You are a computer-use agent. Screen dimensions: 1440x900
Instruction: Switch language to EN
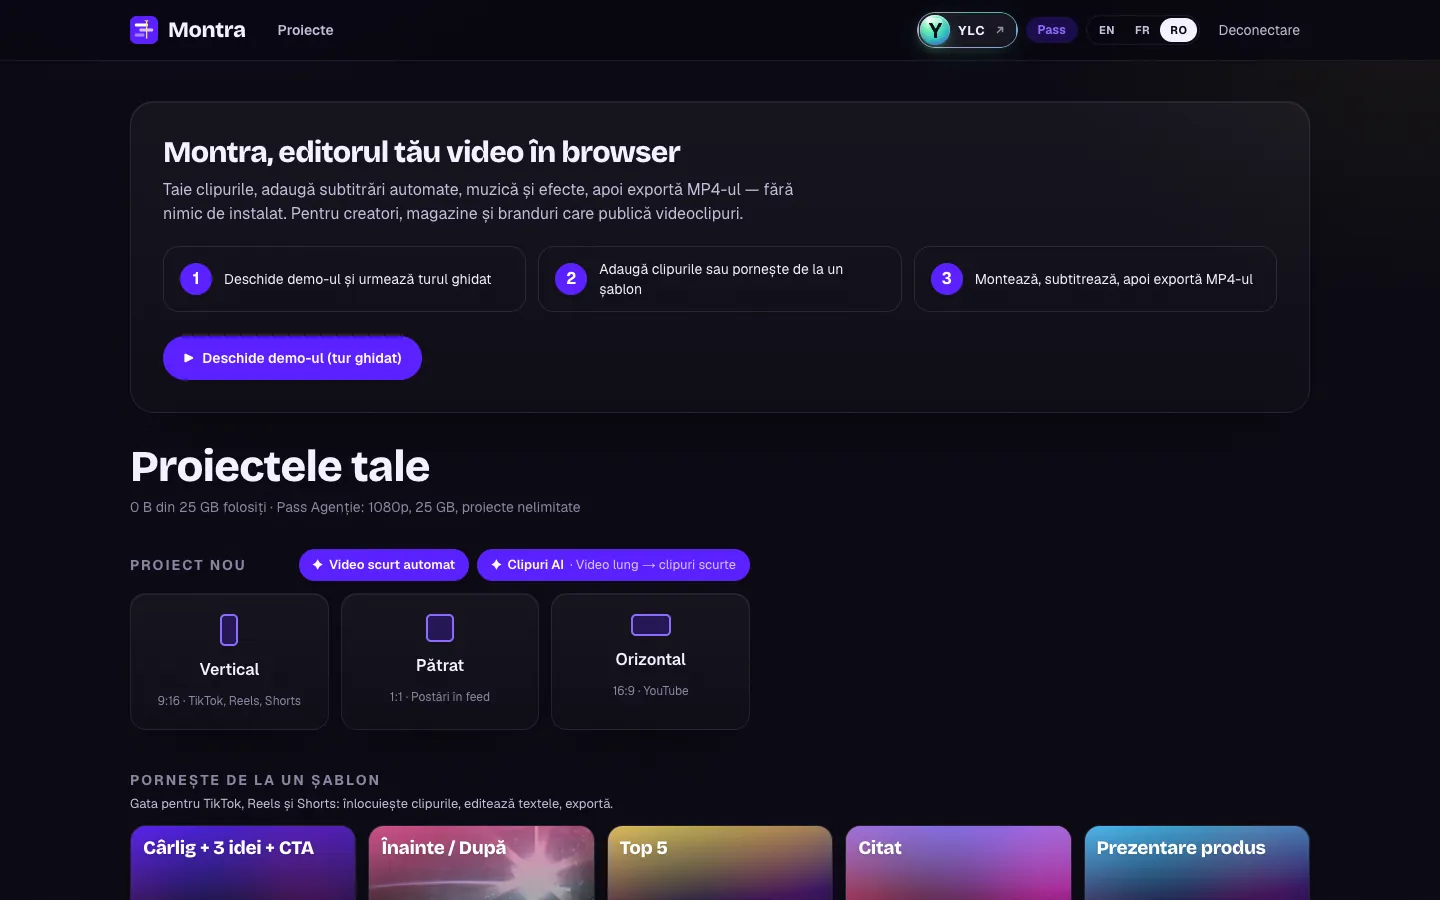point(1107,30)
